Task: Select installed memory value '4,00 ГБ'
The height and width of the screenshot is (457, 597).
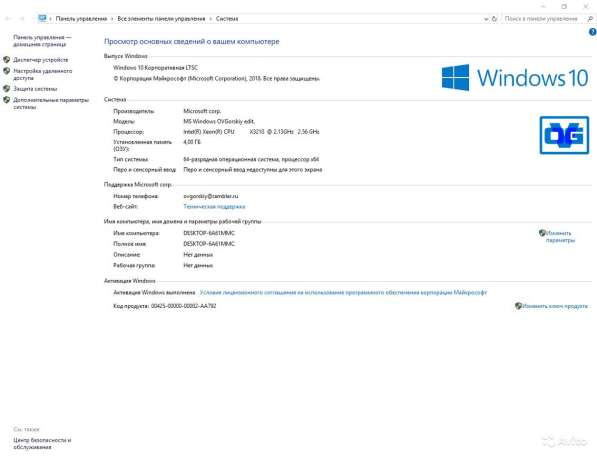Action: [192, 142]
